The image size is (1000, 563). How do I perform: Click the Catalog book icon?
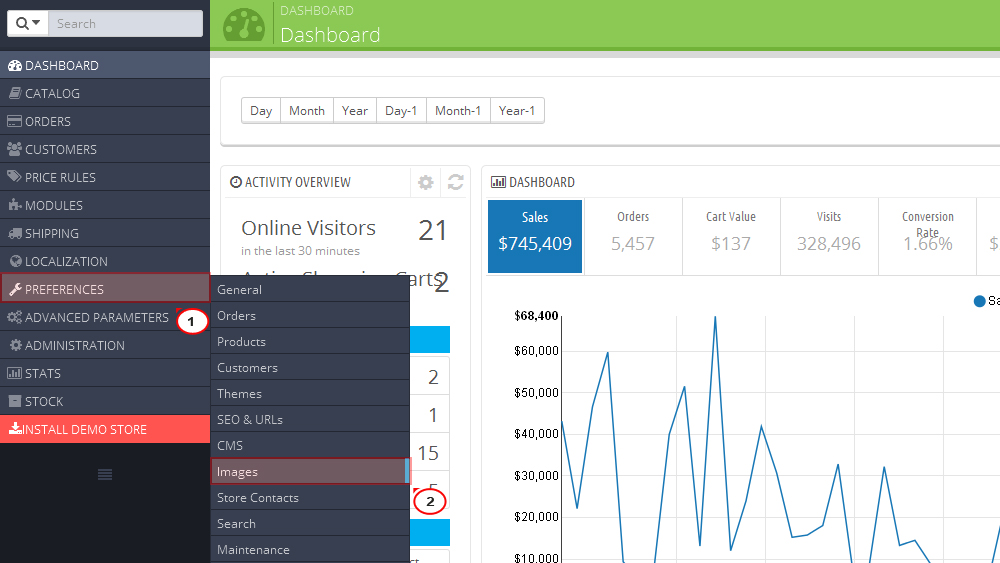pyautogui.click(x=15, y=93)
